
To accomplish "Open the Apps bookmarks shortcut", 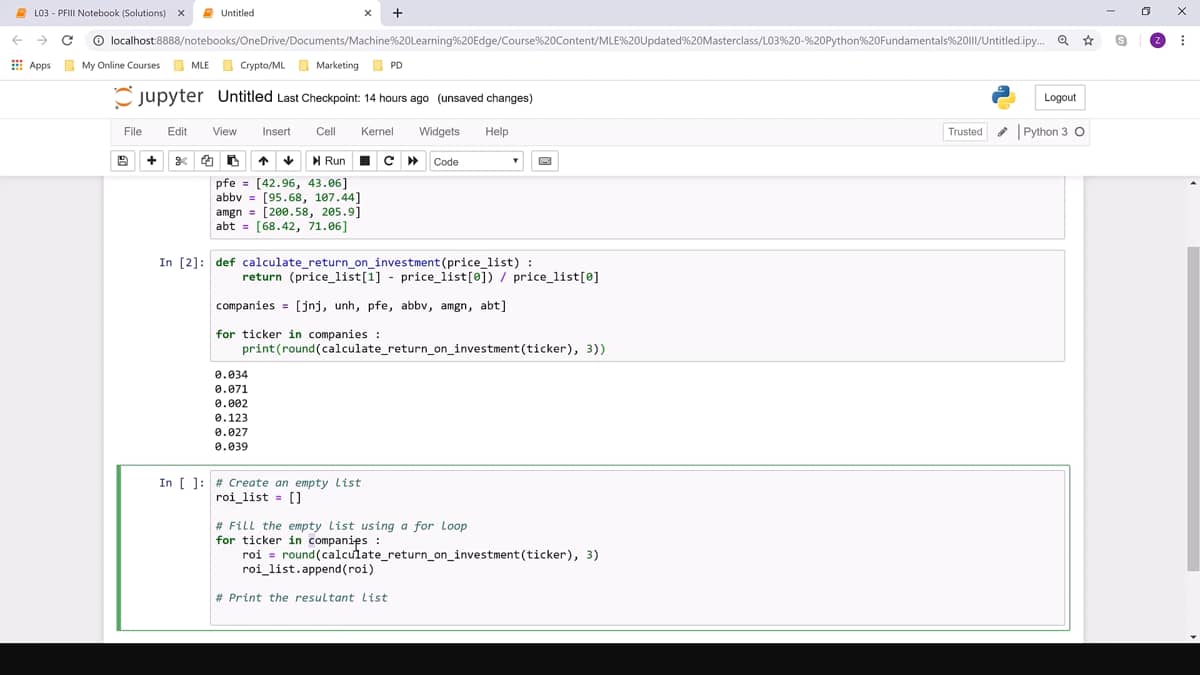I will 31,65.
